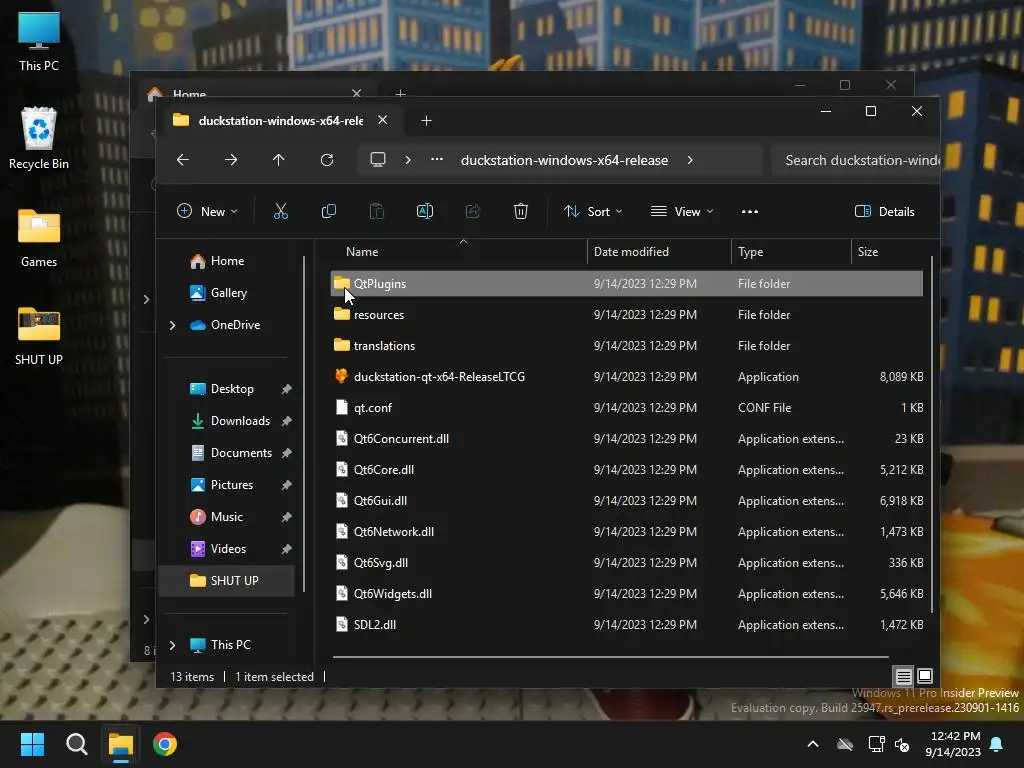Sort by the Name column header

click(x=362, y=252)
